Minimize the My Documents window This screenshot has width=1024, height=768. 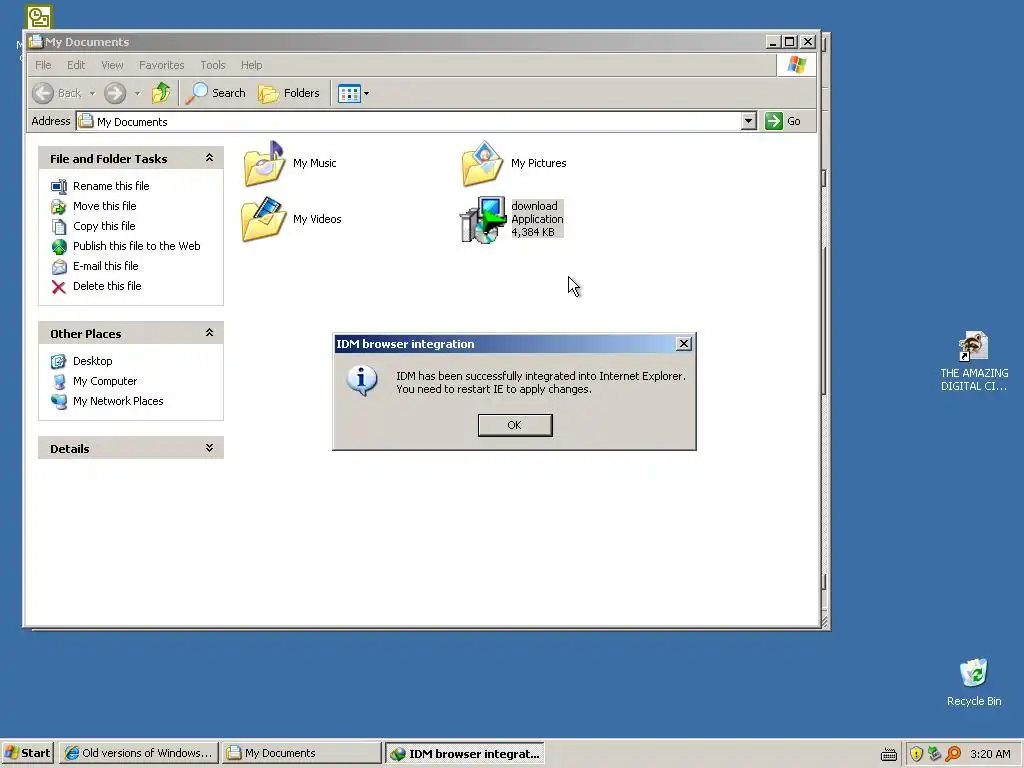(773, 42)
